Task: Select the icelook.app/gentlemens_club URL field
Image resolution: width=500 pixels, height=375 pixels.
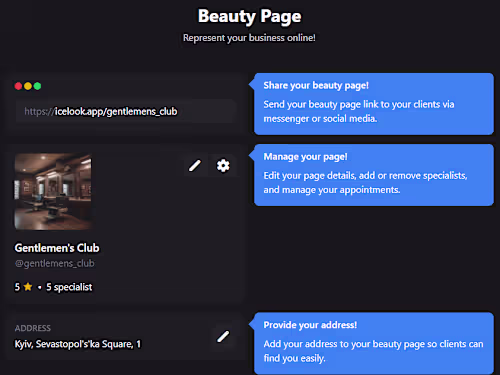Action: click(126, 111)
